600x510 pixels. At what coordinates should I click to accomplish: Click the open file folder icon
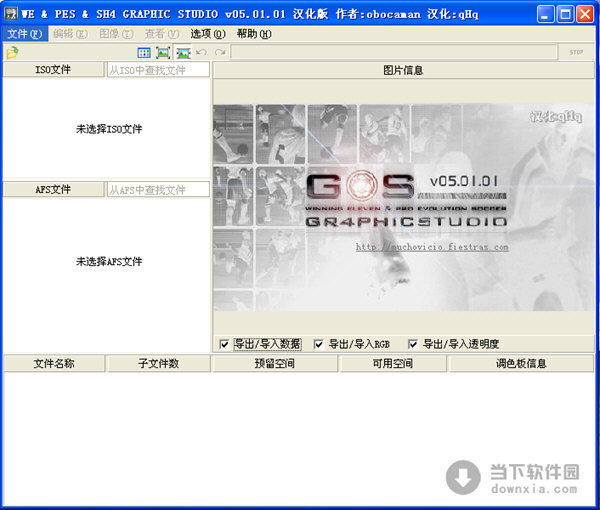tap(12, 52)
